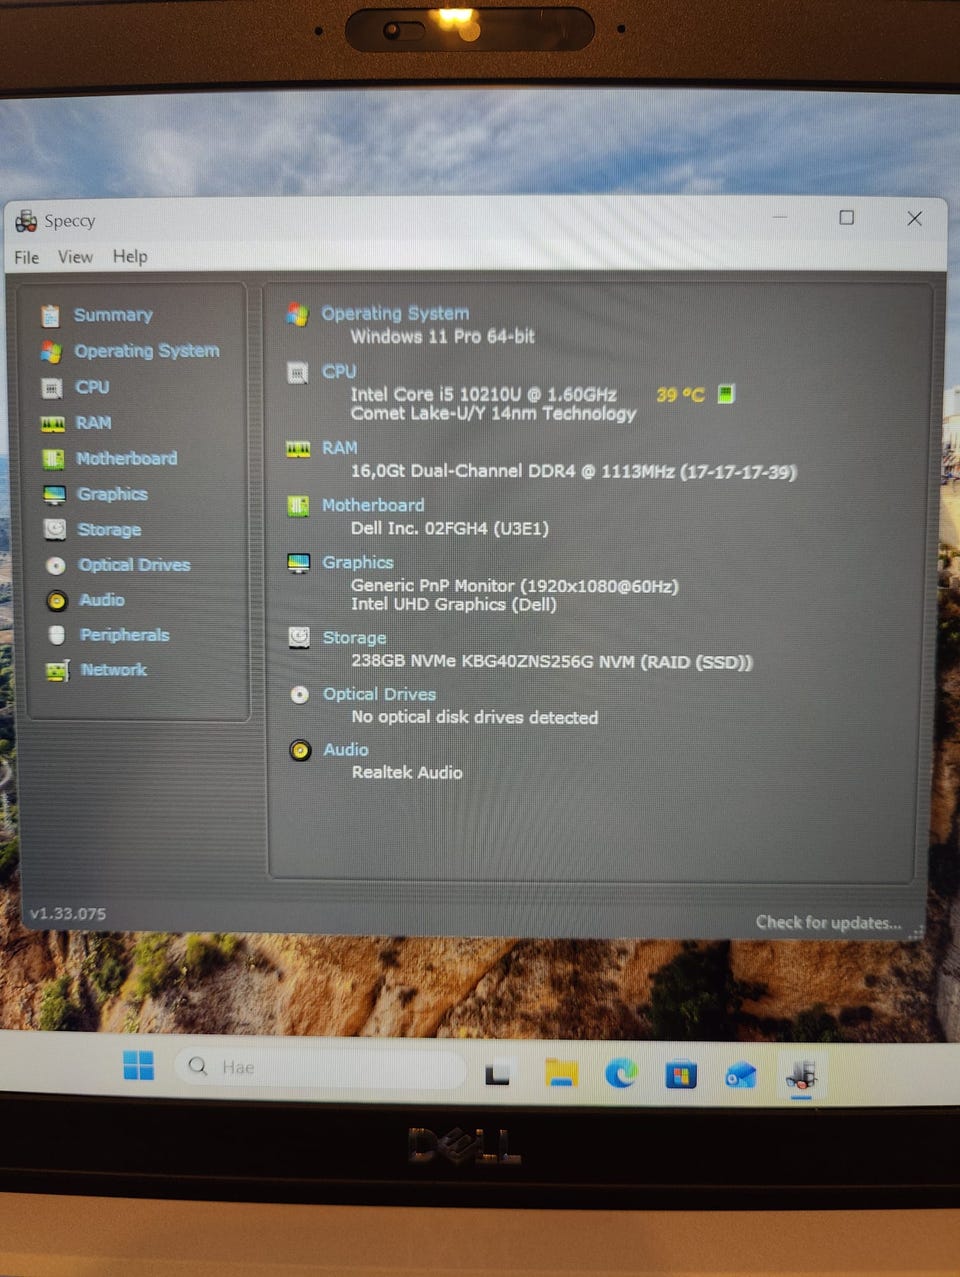Click the sidebar CPU chip icon

coord(51,388)
